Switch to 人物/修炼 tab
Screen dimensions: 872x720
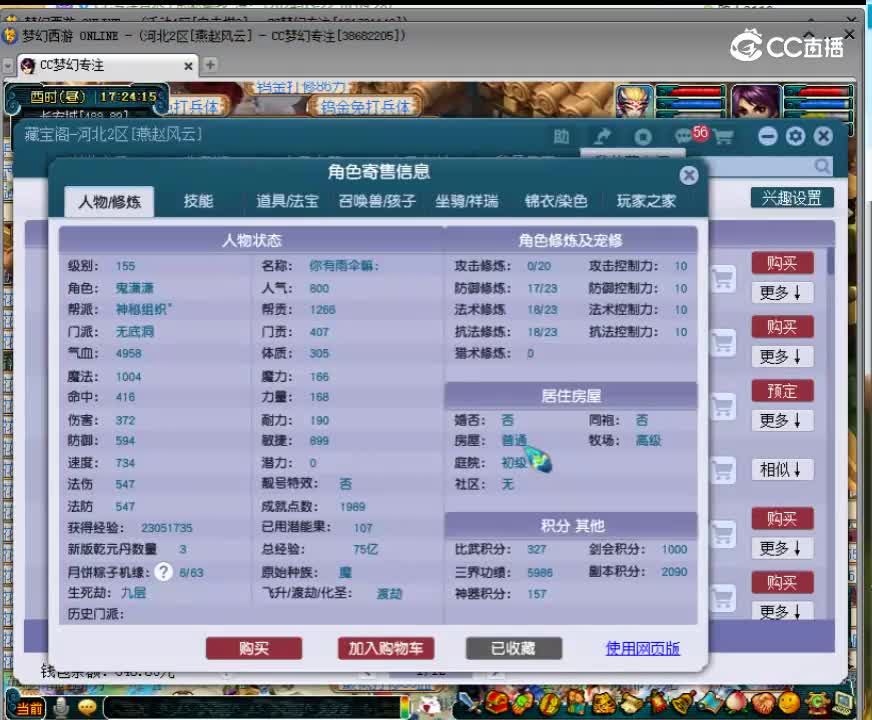[x=110, y=201]
